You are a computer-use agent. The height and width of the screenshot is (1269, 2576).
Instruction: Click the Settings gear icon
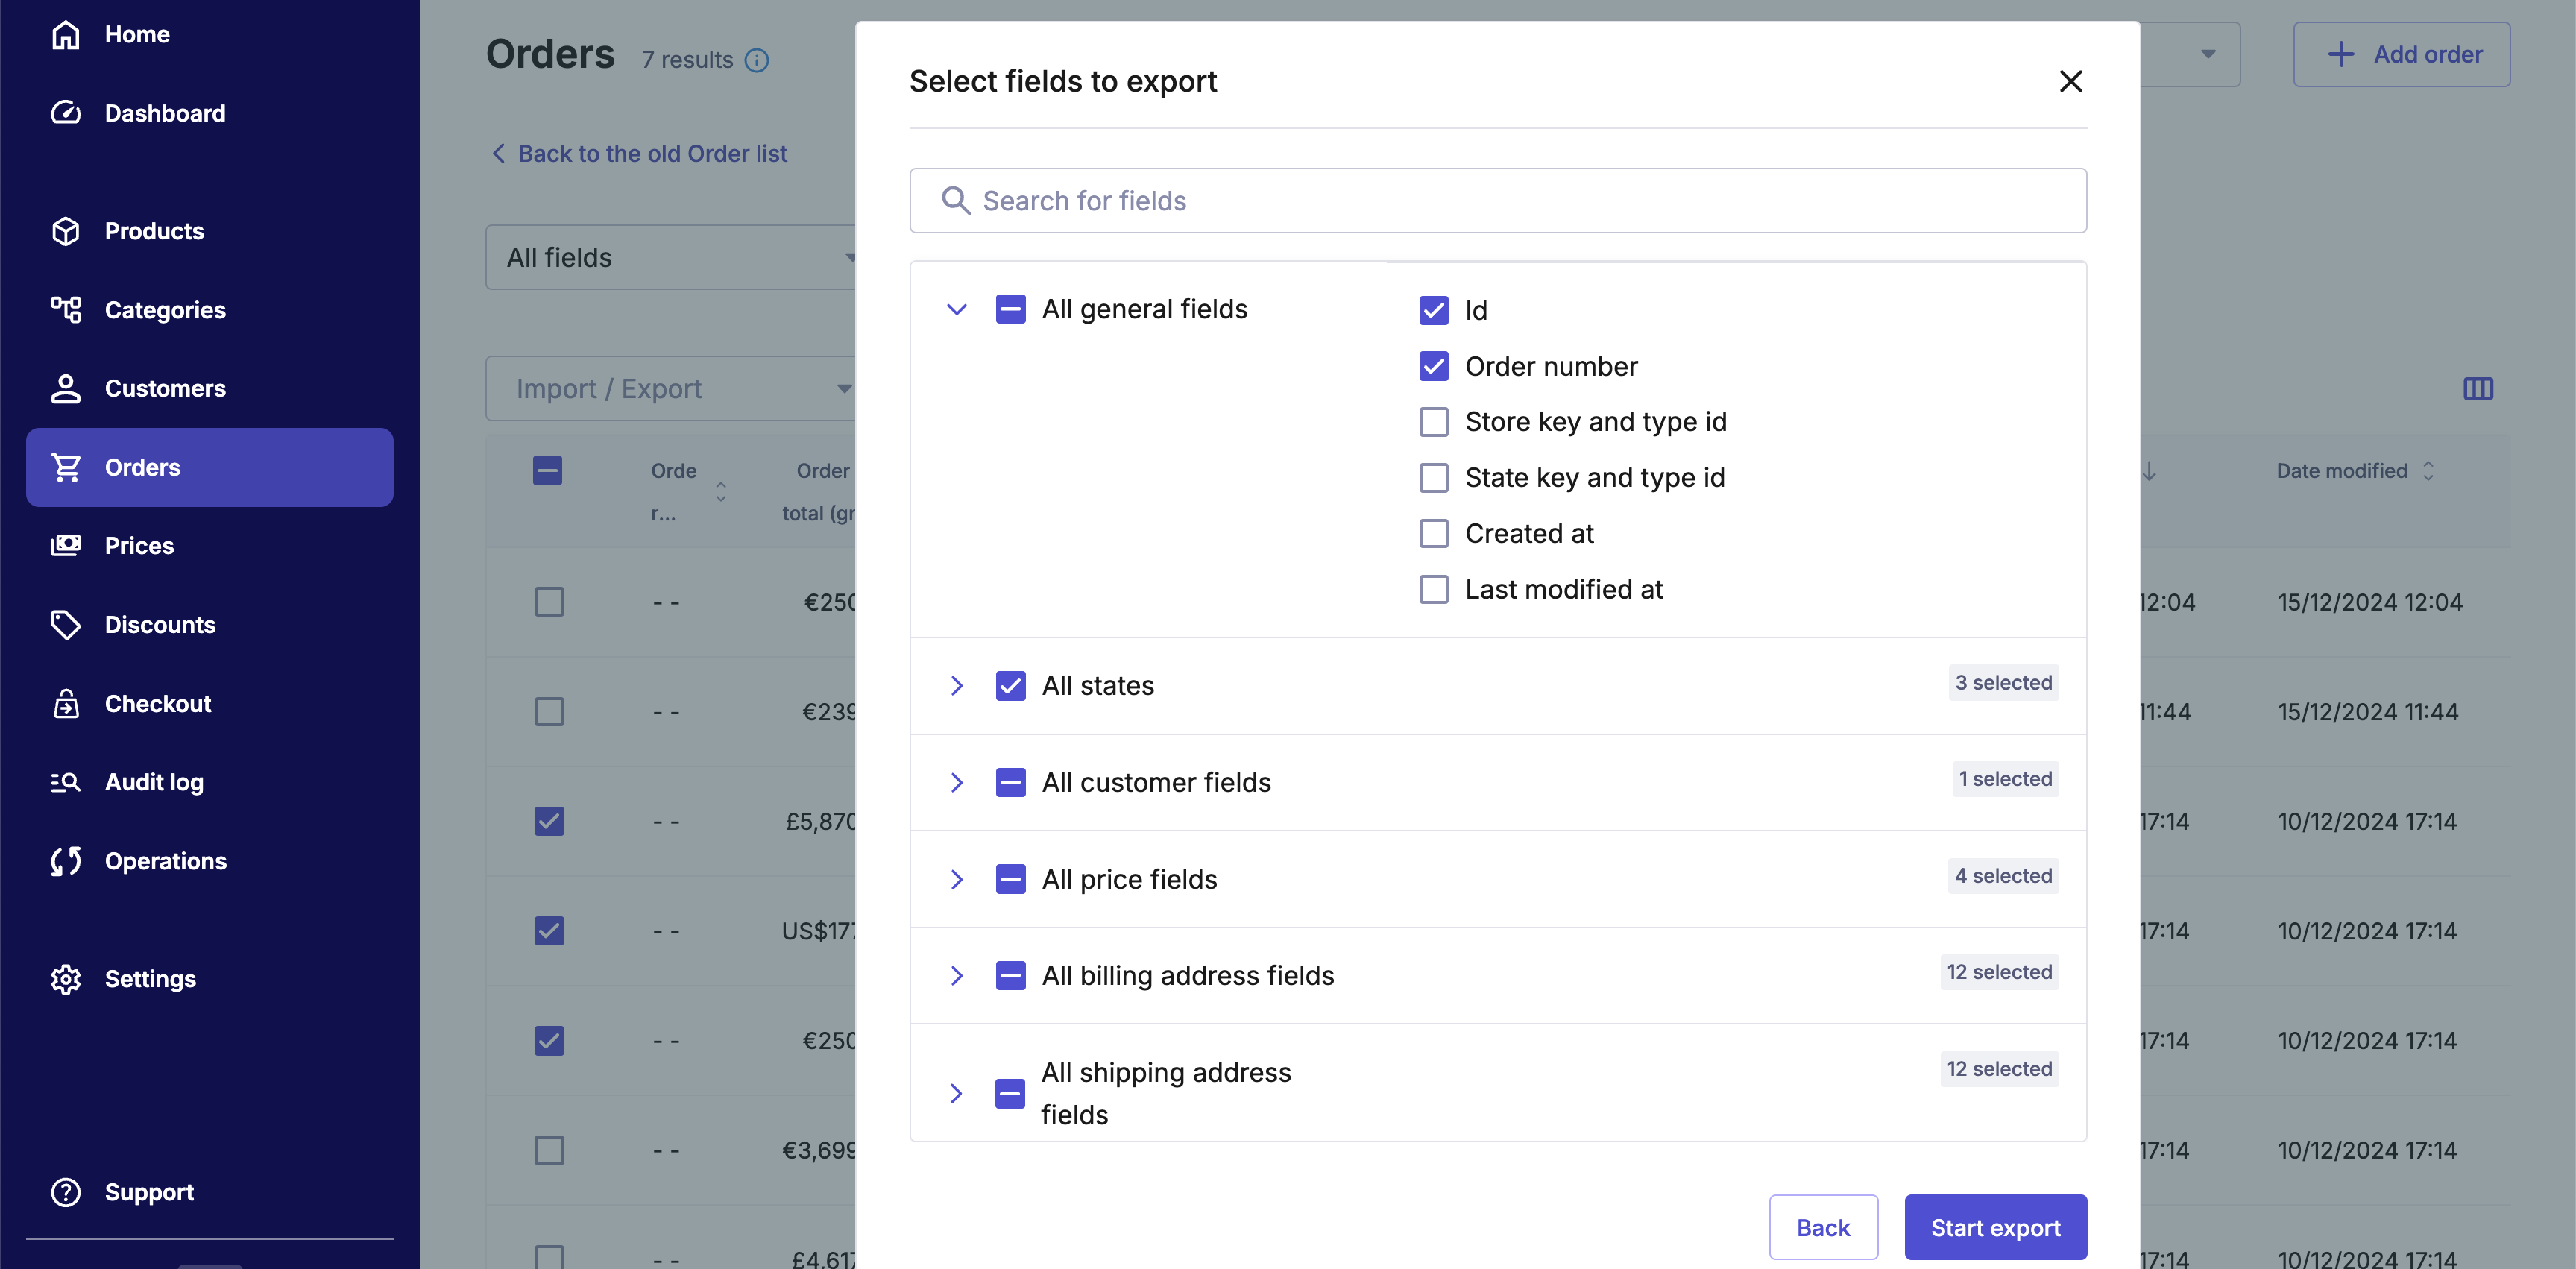(66, 979)
